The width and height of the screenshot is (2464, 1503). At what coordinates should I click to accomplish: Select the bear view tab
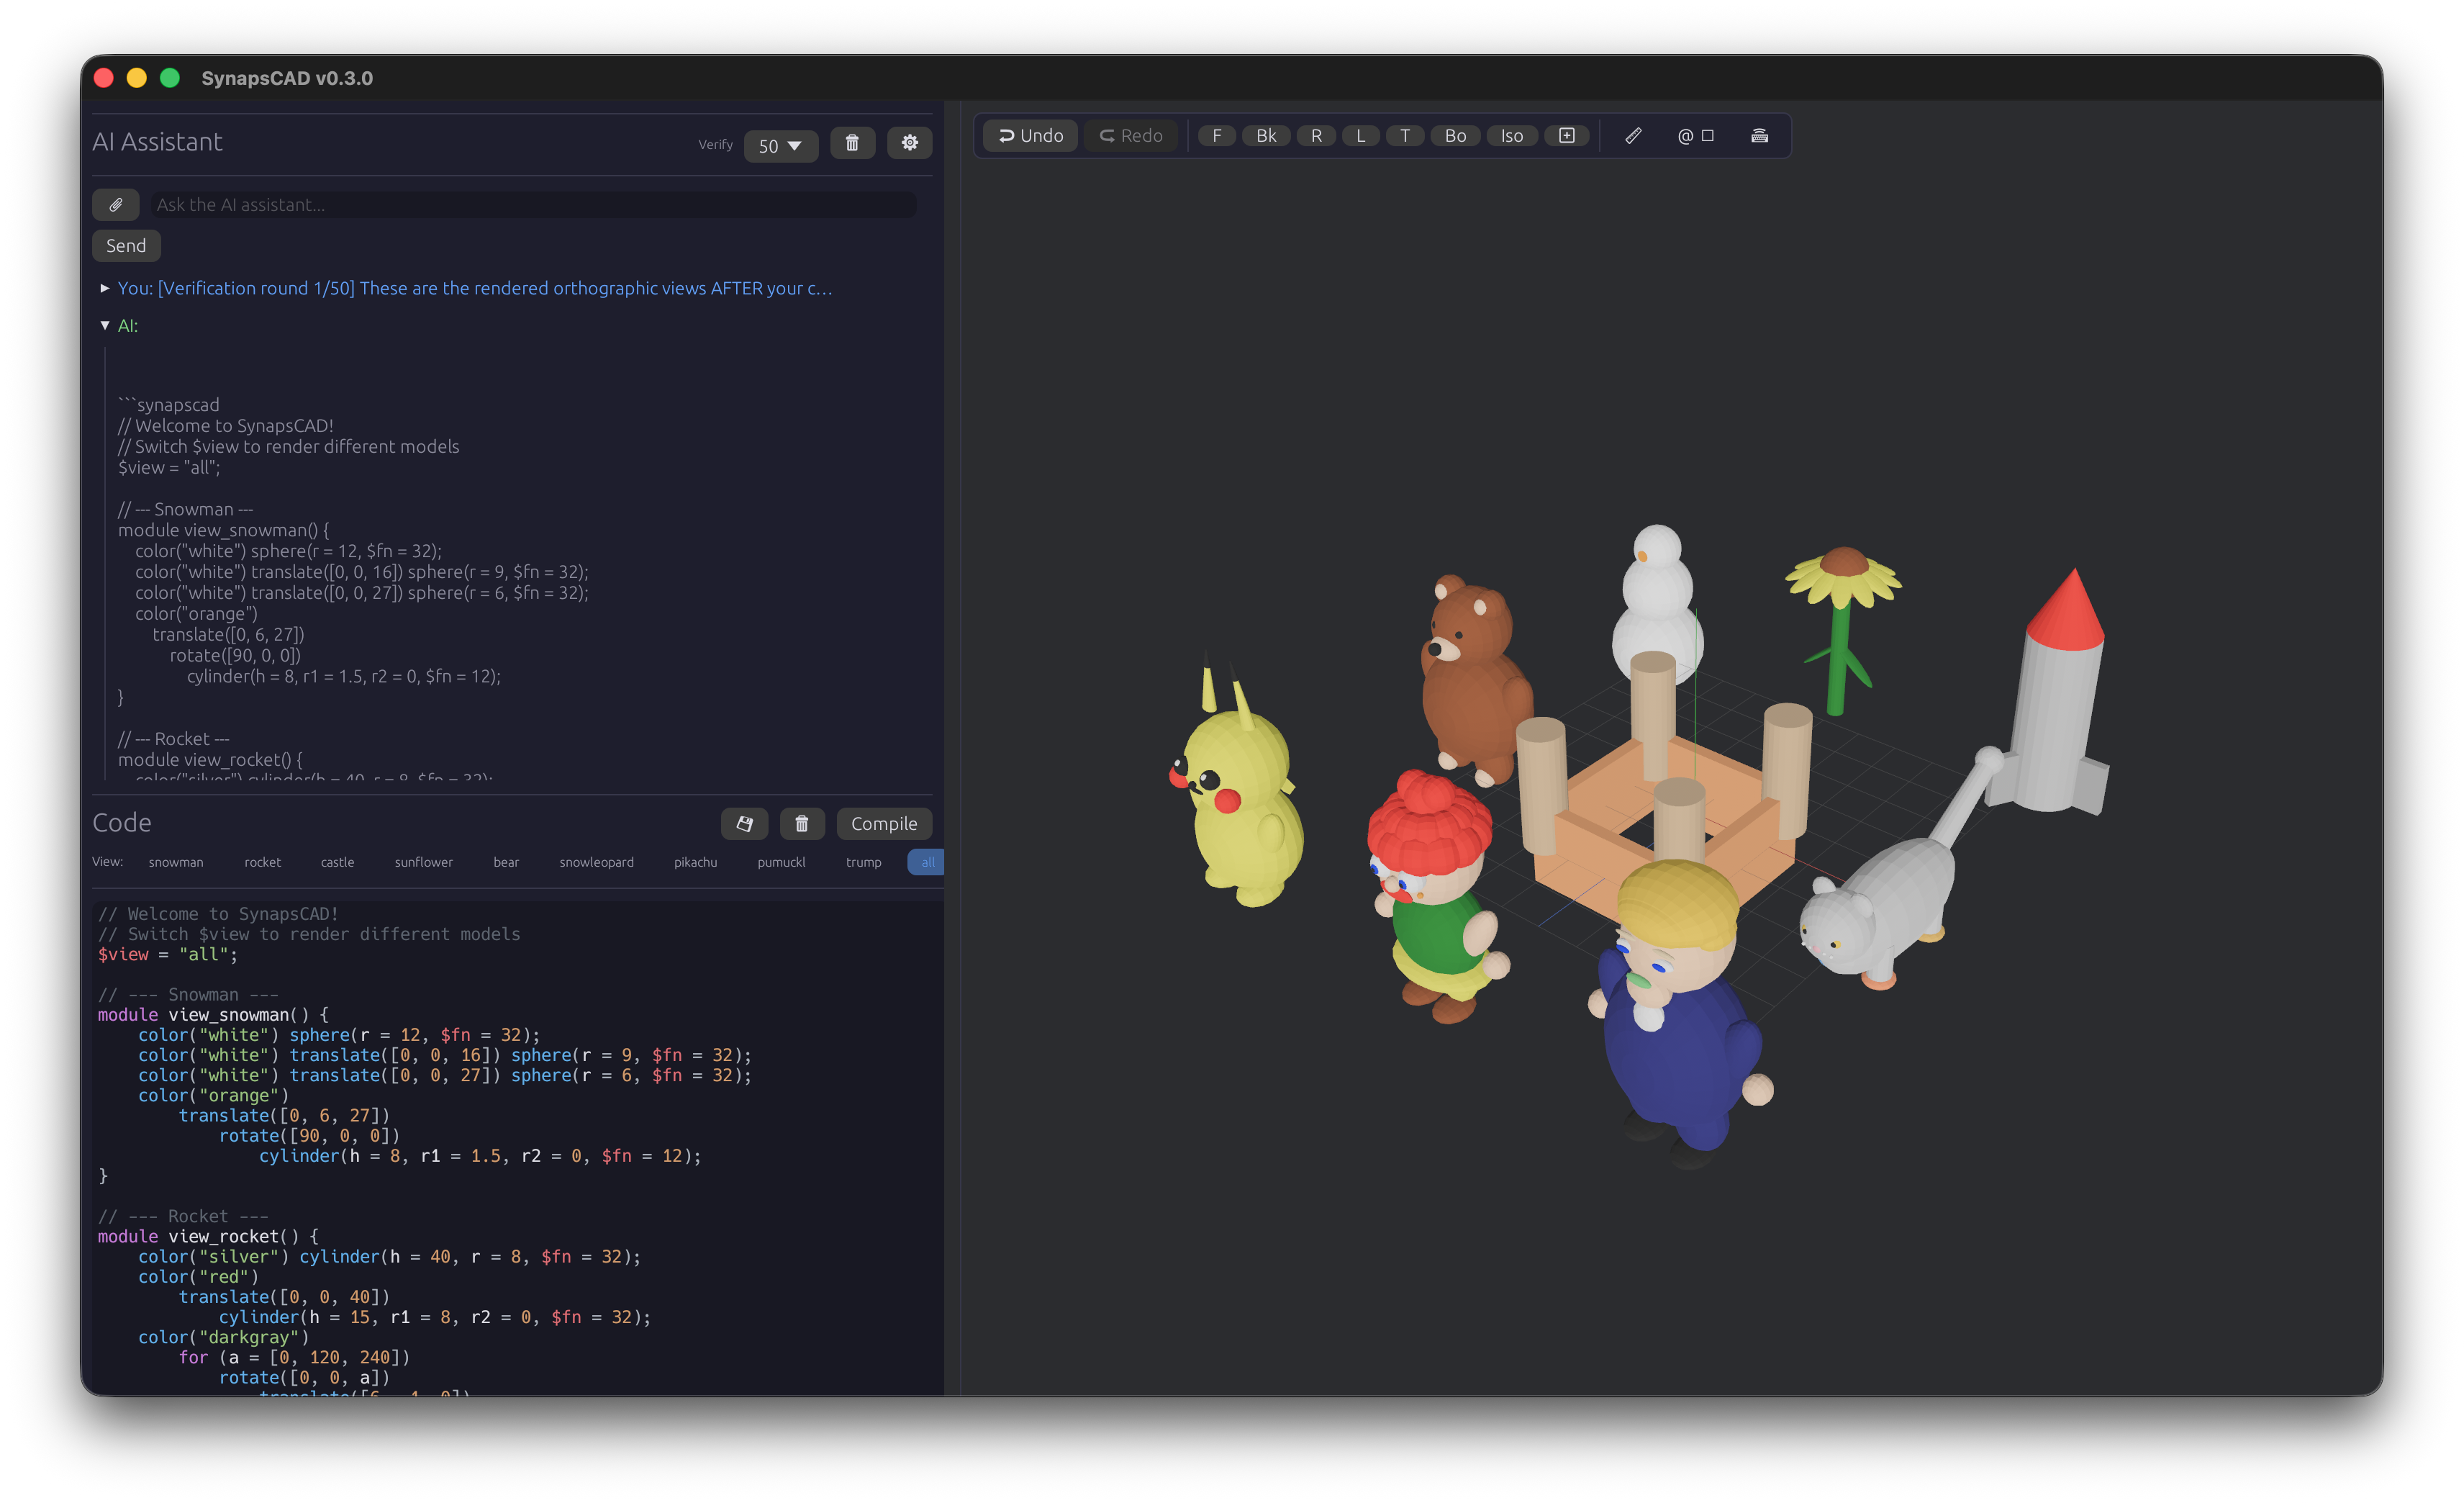coord(506,862)
